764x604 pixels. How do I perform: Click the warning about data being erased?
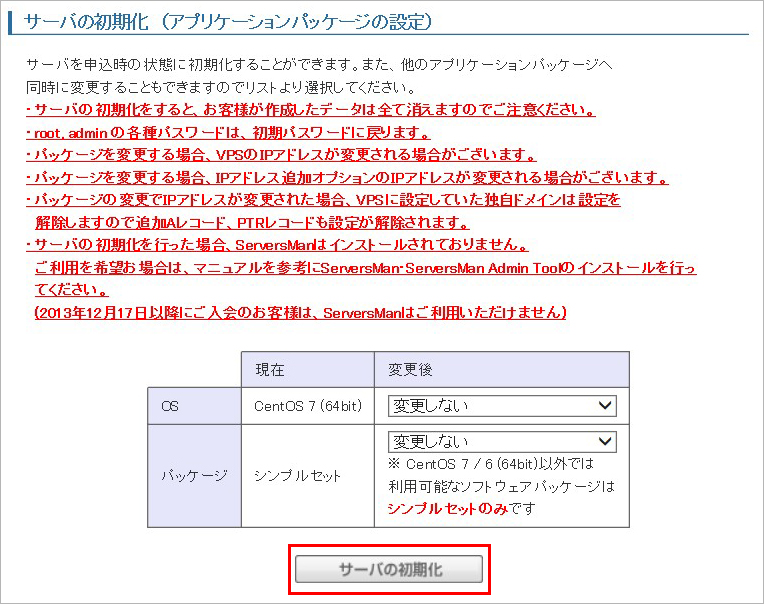(310, 110)
